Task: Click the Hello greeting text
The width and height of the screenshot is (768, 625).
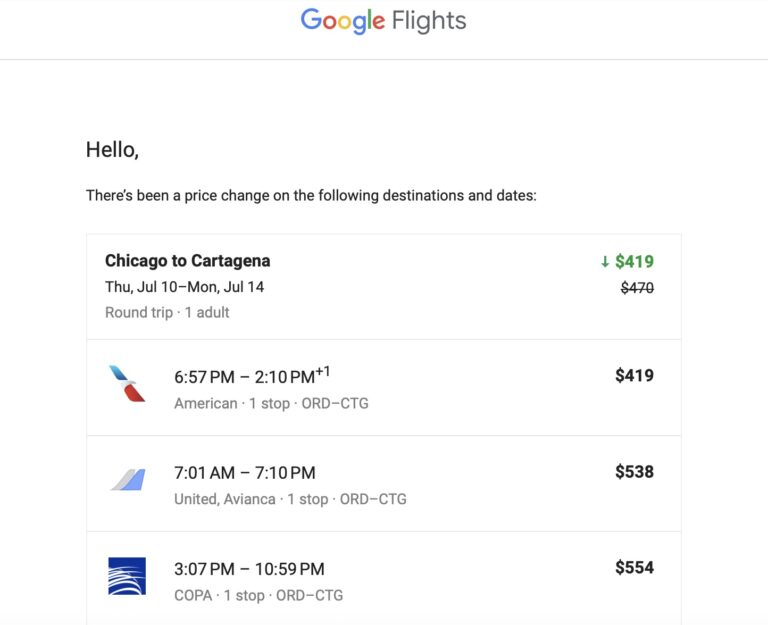Action: tap(112, 150)
